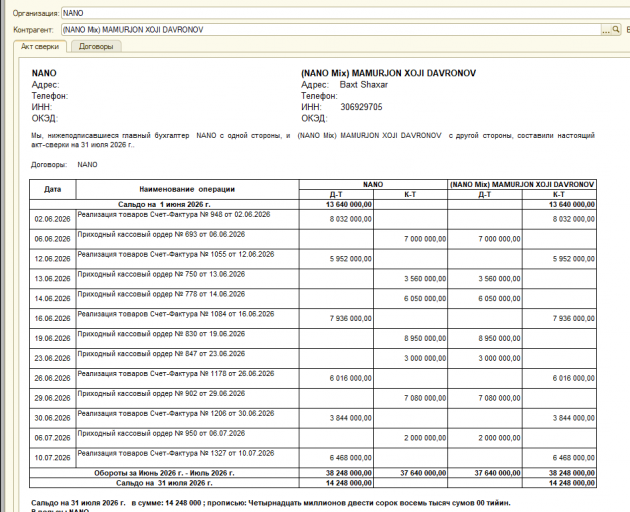Select the Сальдо на 31 июля 2026 г. row label
The image size is (630, 512).
point(164,483)
